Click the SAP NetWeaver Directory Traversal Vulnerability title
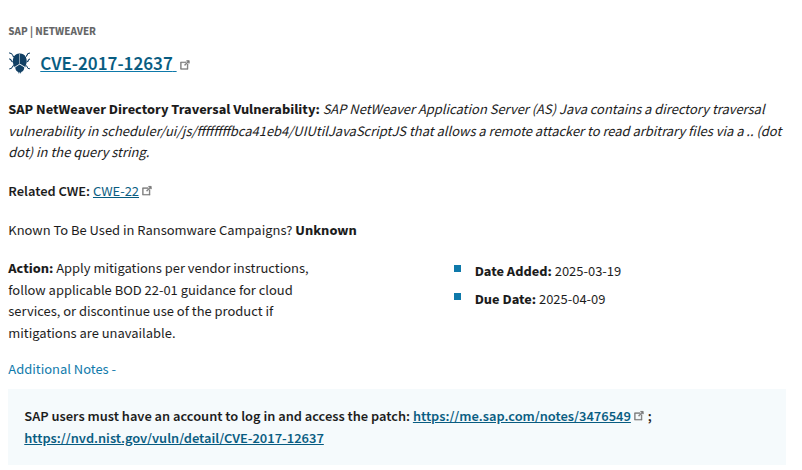 [x=164, y=109]
